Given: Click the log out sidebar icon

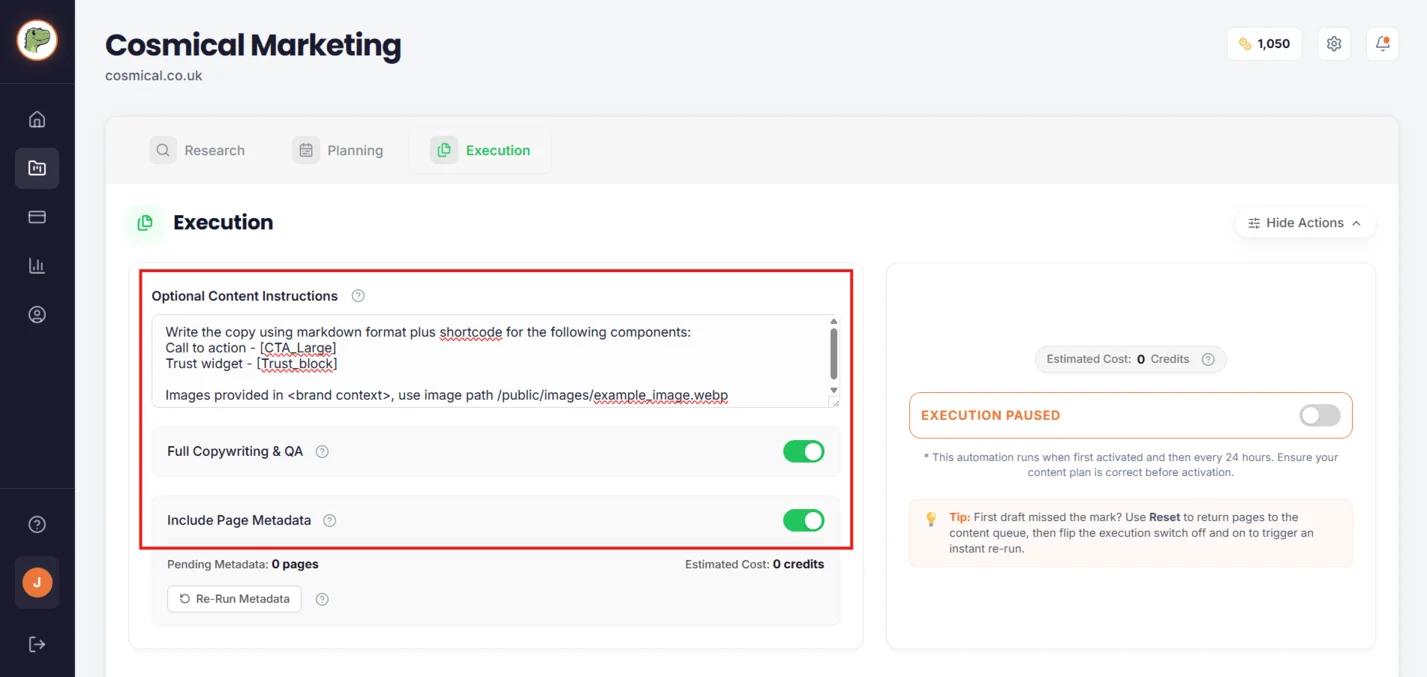Looking at the screenshot, I should click(37, 644).
